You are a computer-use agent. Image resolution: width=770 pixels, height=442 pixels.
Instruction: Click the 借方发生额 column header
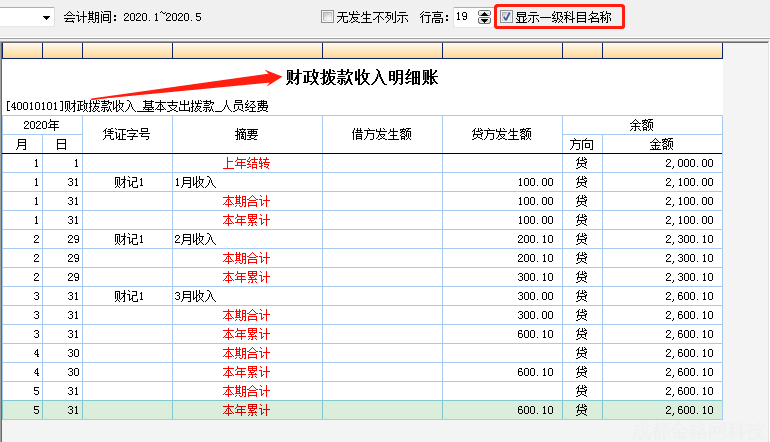click(x=382, y=135)
